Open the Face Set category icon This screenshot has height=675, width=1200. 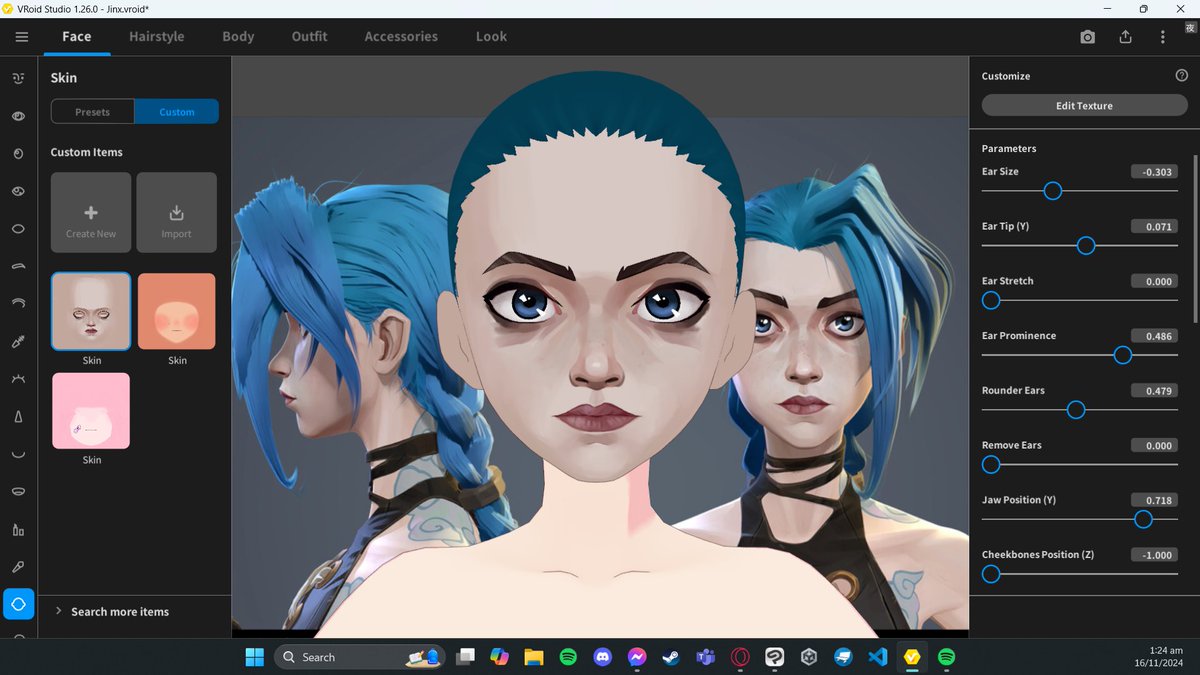click(x=18, y=78)
